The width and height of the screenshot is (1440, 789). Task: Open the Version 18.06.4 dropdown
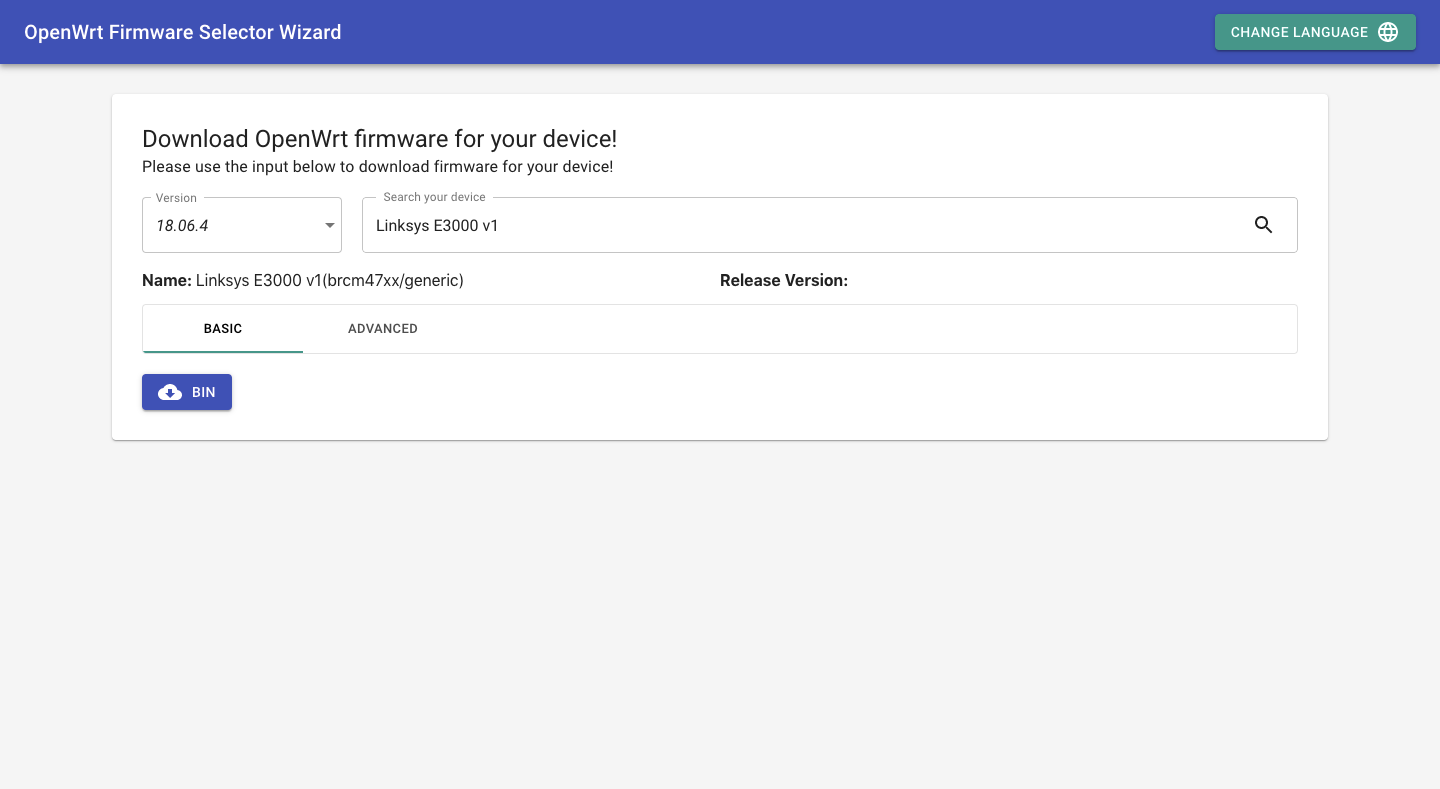[x=242, y=225]
